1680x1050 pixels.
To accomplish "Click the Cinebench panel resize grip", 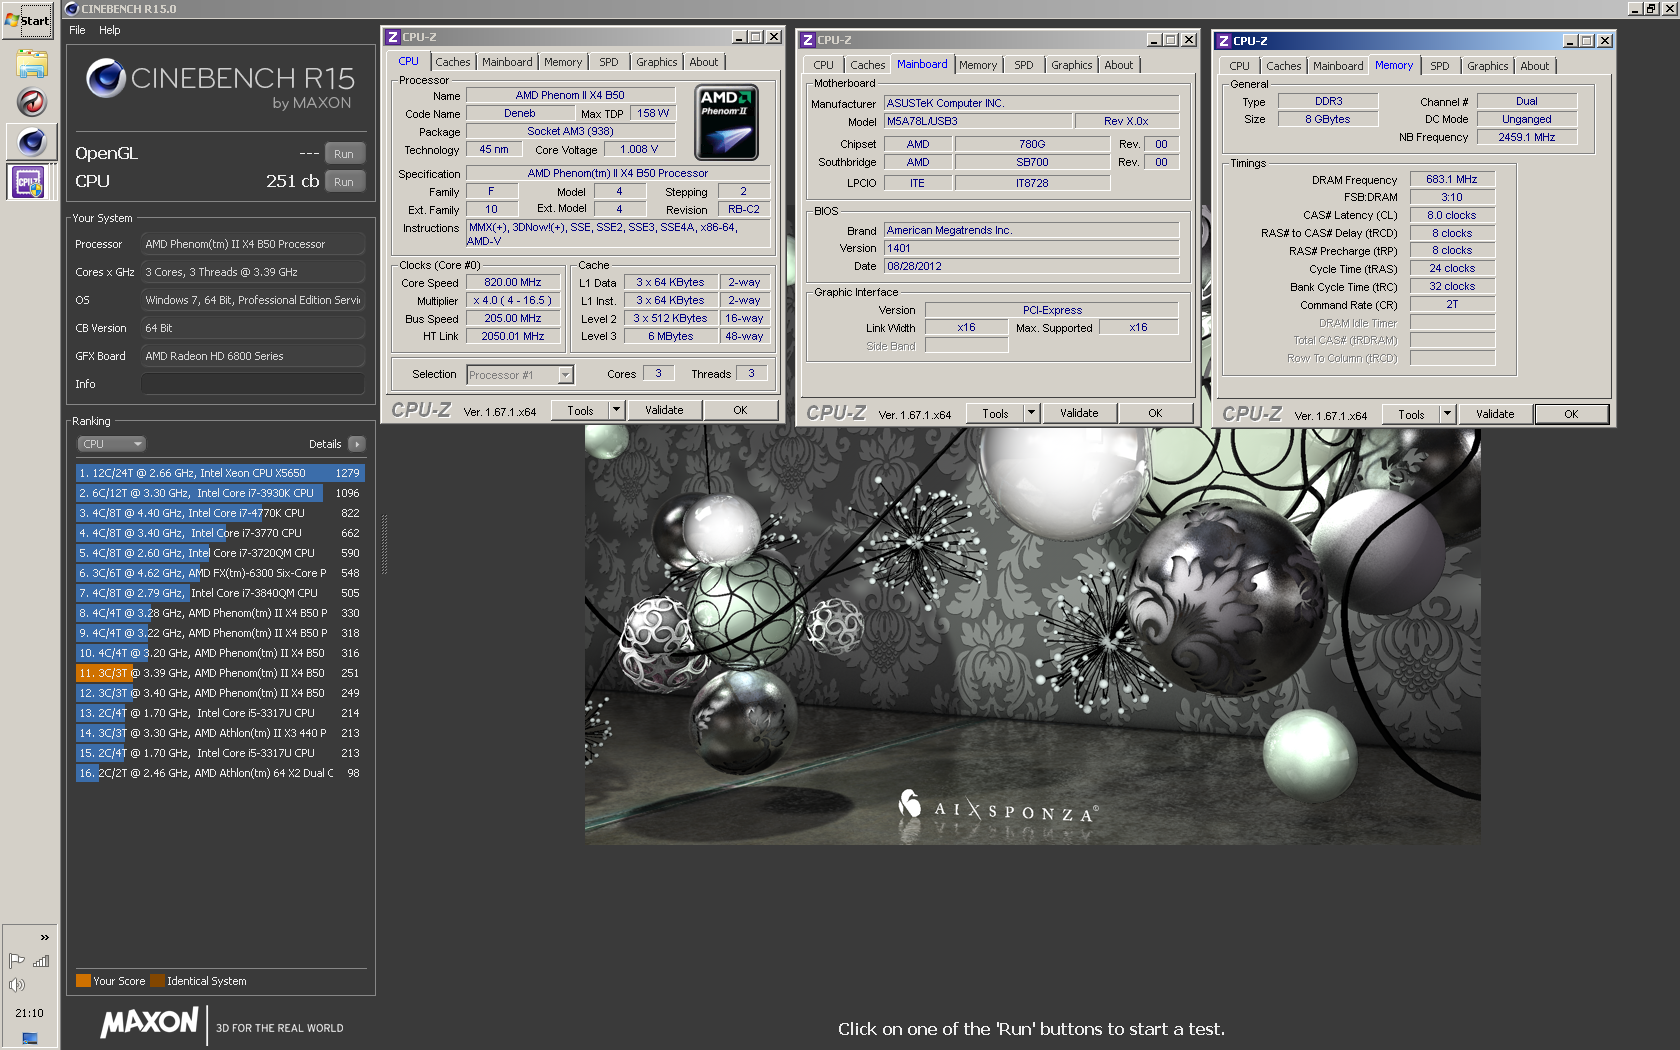I will [384, 545].
